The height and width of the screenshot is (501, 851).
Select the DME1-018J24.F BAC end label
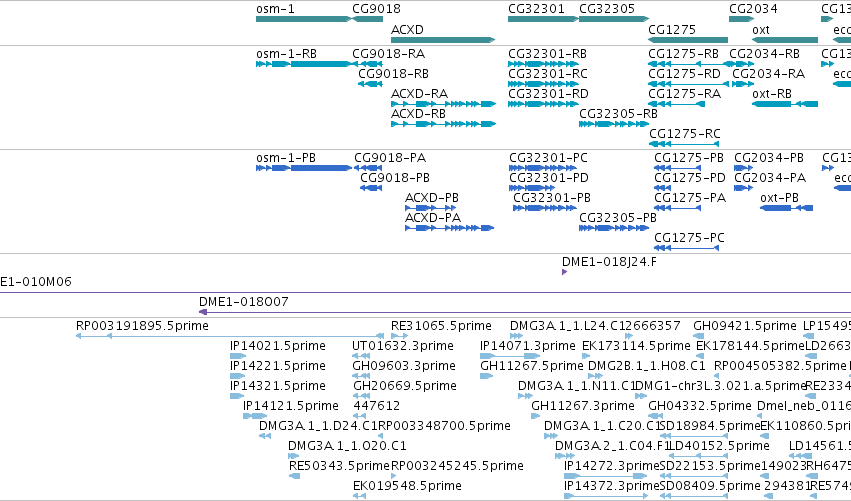click(609, 262)
